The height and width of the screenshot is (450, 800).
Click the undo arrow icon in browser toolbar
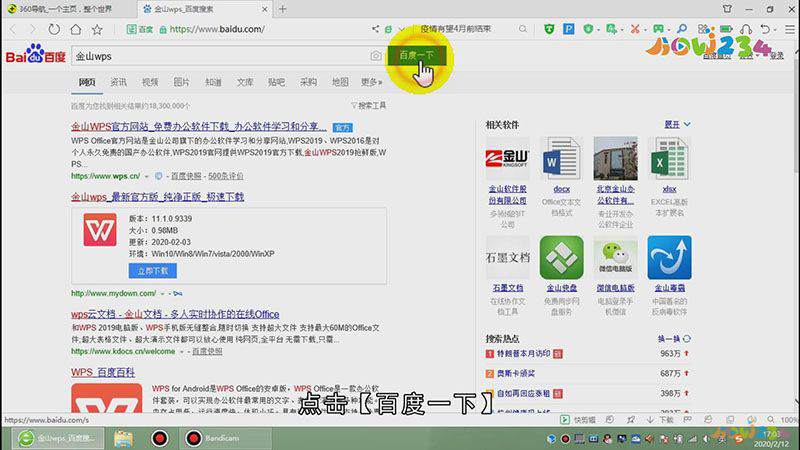tap(765, 29)
